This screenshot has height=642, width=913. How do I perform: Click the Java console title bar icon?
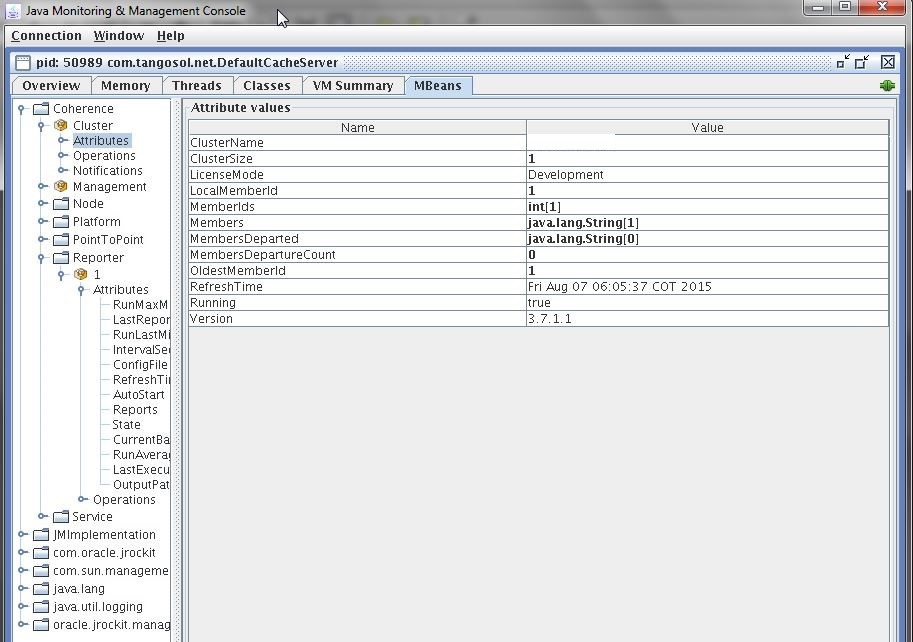pos(13,11)
